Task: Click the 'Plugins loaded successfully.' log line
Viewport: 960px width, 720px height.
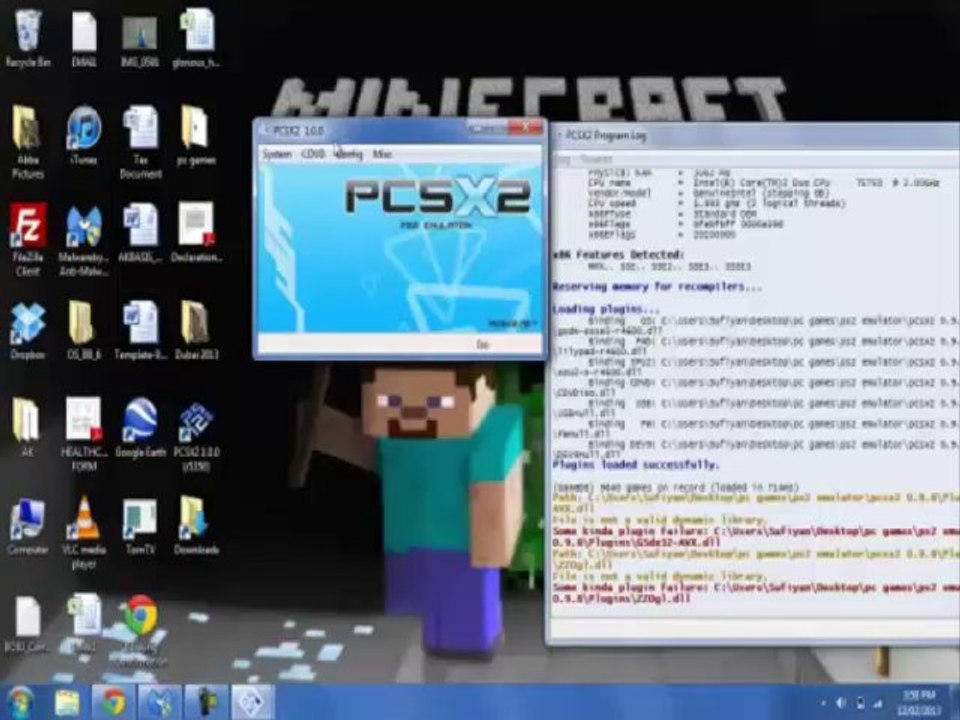Action: [x=635, y=465]
